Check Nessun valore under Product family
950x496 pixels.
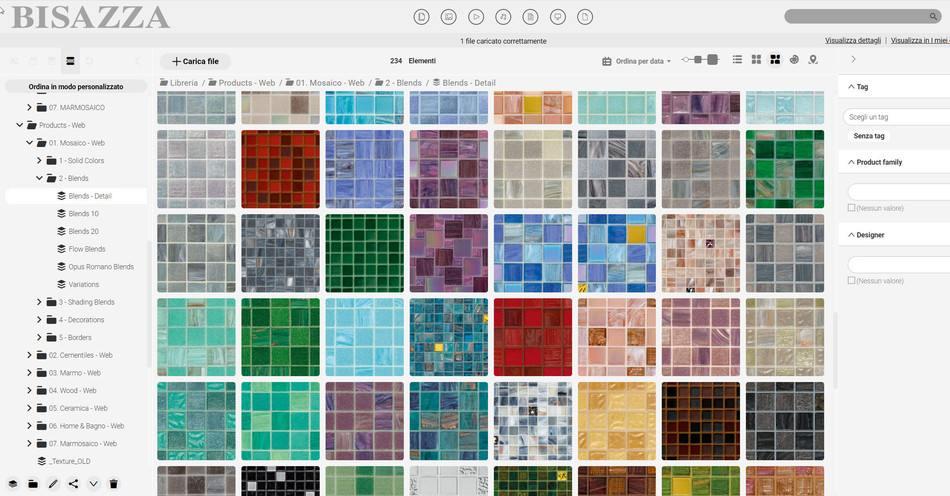[851, 208]
